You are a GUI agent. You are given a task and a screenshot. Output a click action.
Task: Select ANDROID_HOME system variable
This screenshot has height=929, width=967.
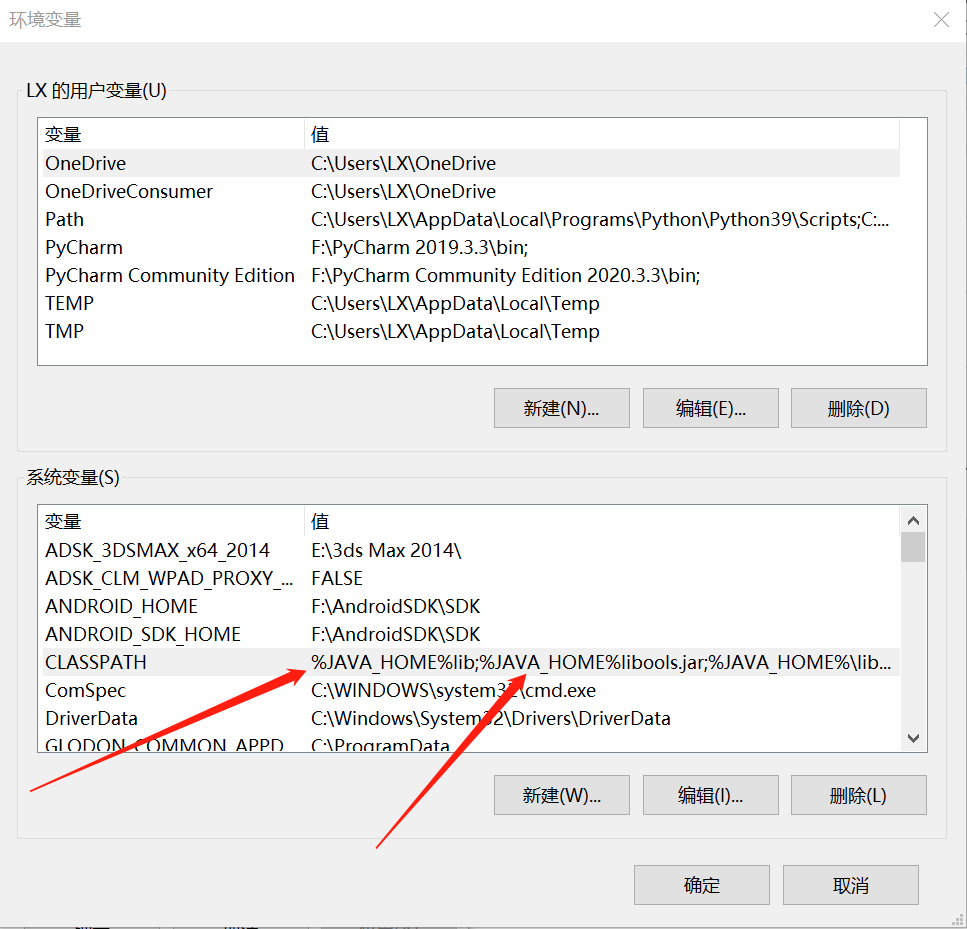click(471, 606)
